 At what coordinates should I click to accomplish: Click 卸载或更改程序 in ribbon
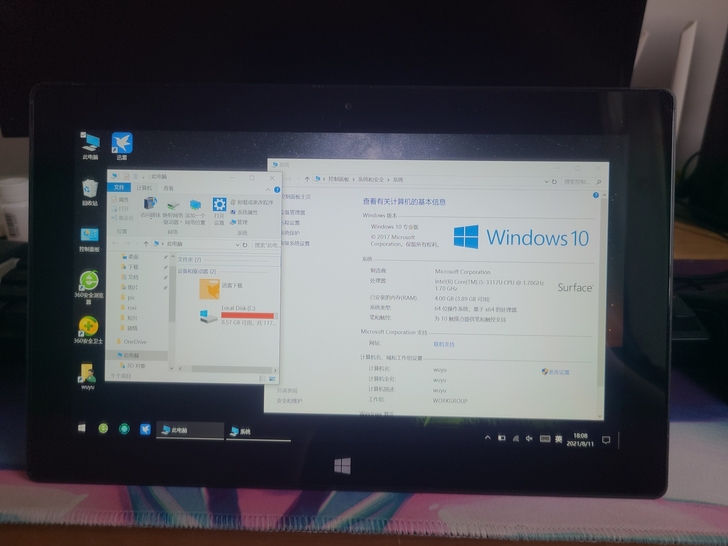click(252, 202)
